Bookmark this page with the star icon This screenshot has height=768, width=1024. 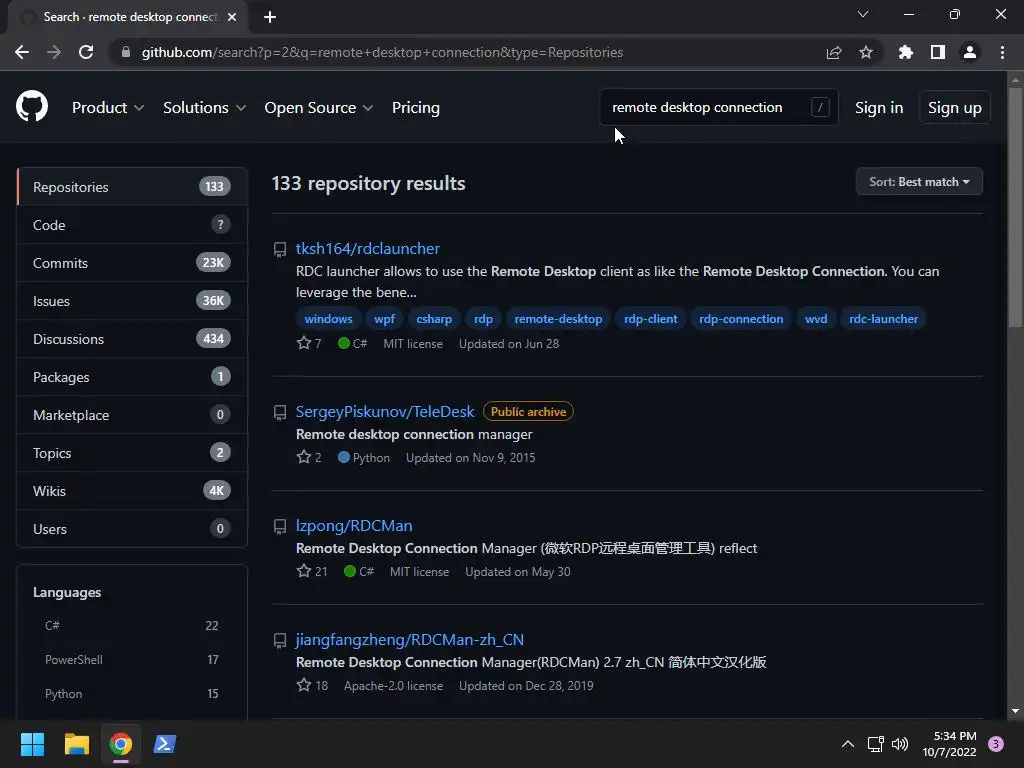[866, 52]
